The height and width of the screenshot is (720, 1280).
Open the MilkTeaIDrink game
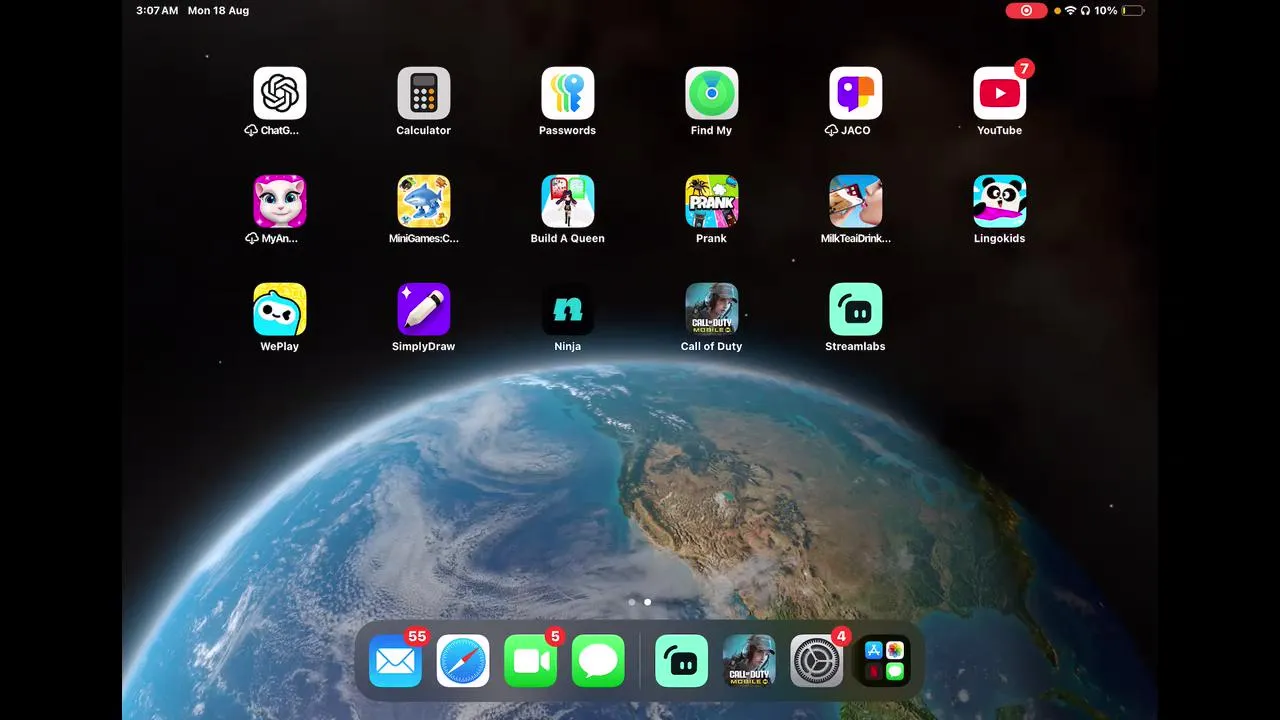856,201
